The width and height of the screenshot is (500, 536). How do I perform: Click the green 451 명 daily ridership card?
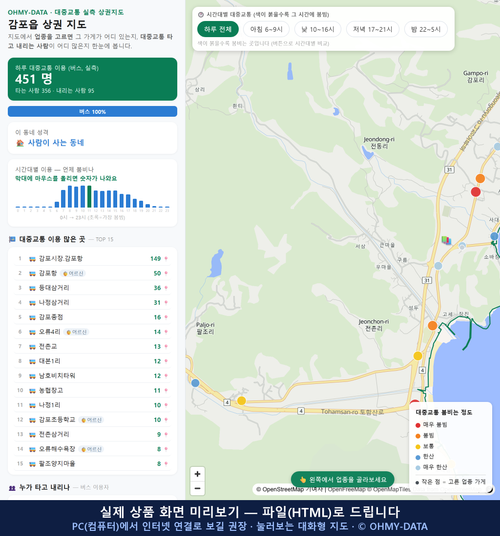click(x=92, y=79)
